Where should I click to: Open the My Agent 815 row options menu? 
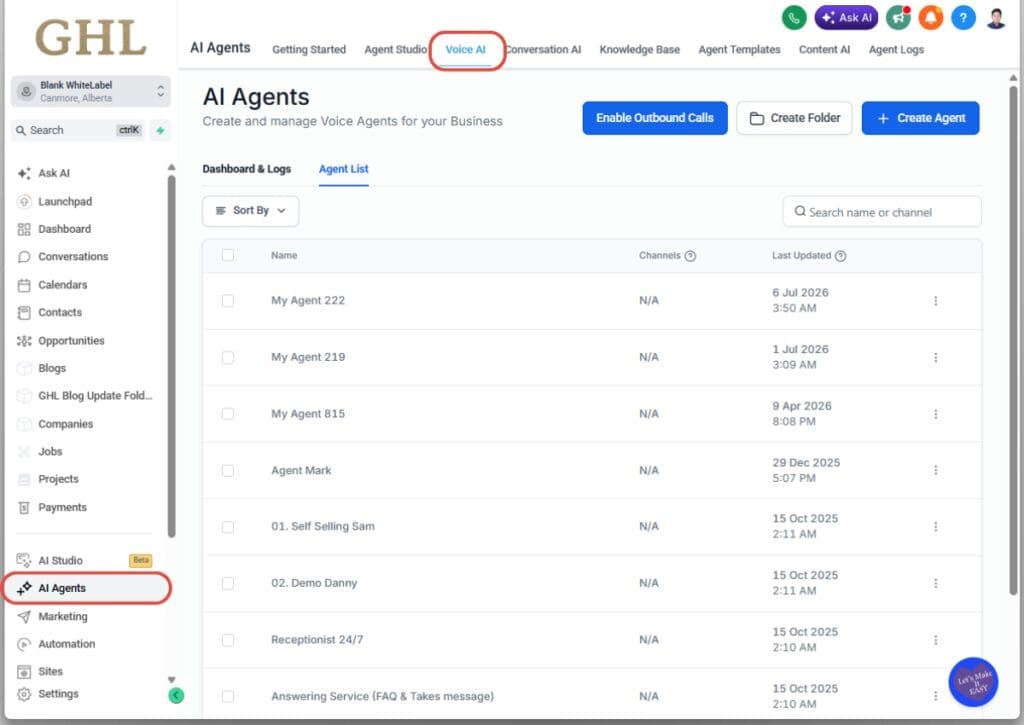click(935, 414)
